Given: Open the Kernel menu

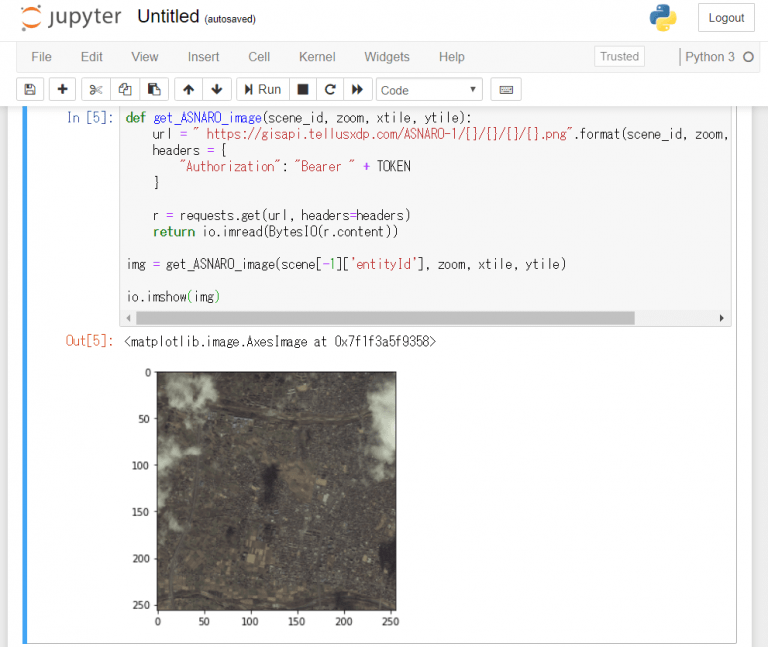Looking at the screenshot, I should [317, 57].
